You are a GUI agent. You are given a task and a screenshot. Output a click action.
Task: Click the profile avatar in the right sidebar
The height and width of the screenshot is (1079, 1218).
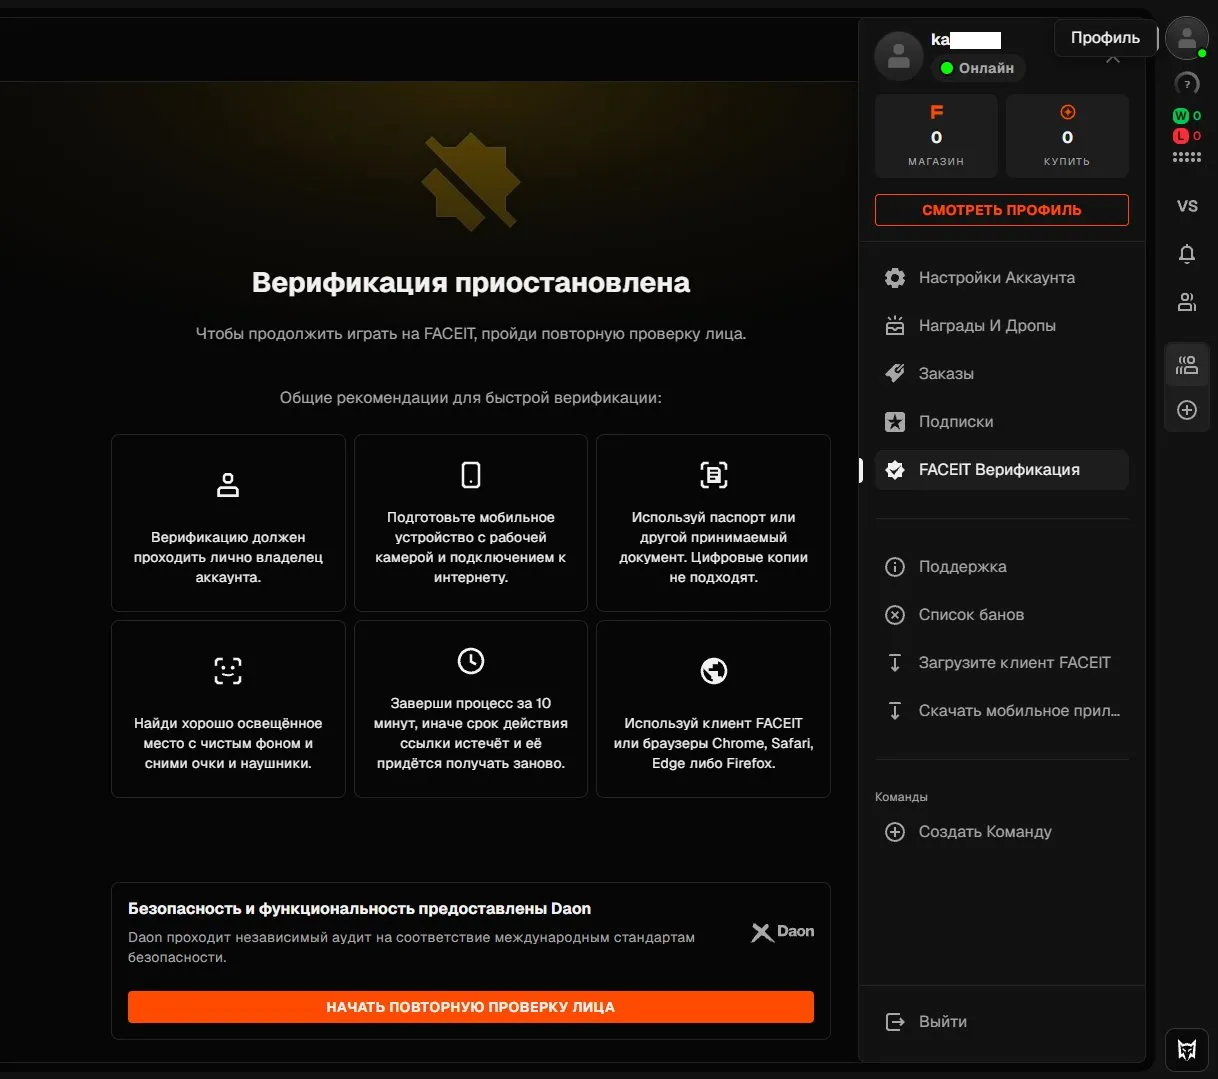[x=1187, y=39]
